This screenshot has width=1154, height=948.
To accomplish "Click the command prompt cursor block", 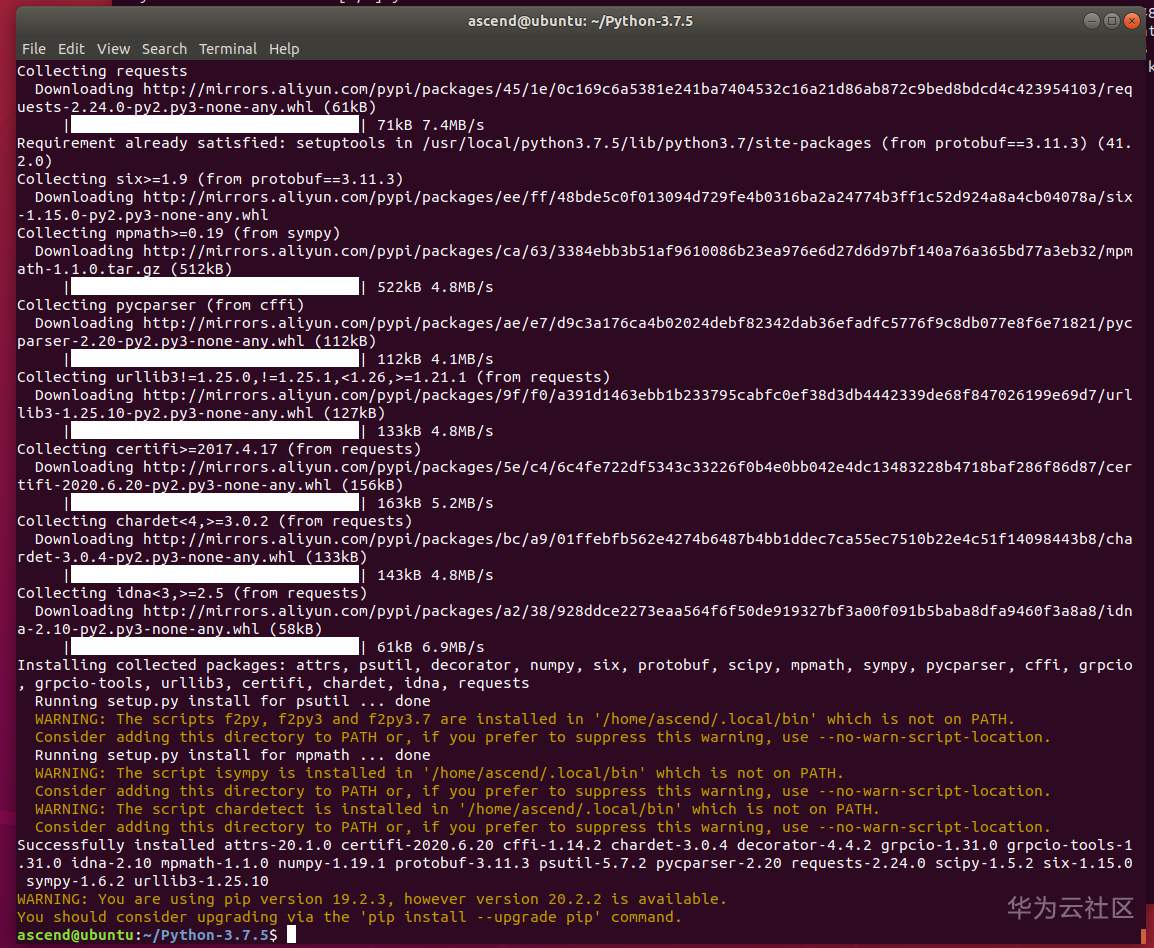I will tap(291, 935).
